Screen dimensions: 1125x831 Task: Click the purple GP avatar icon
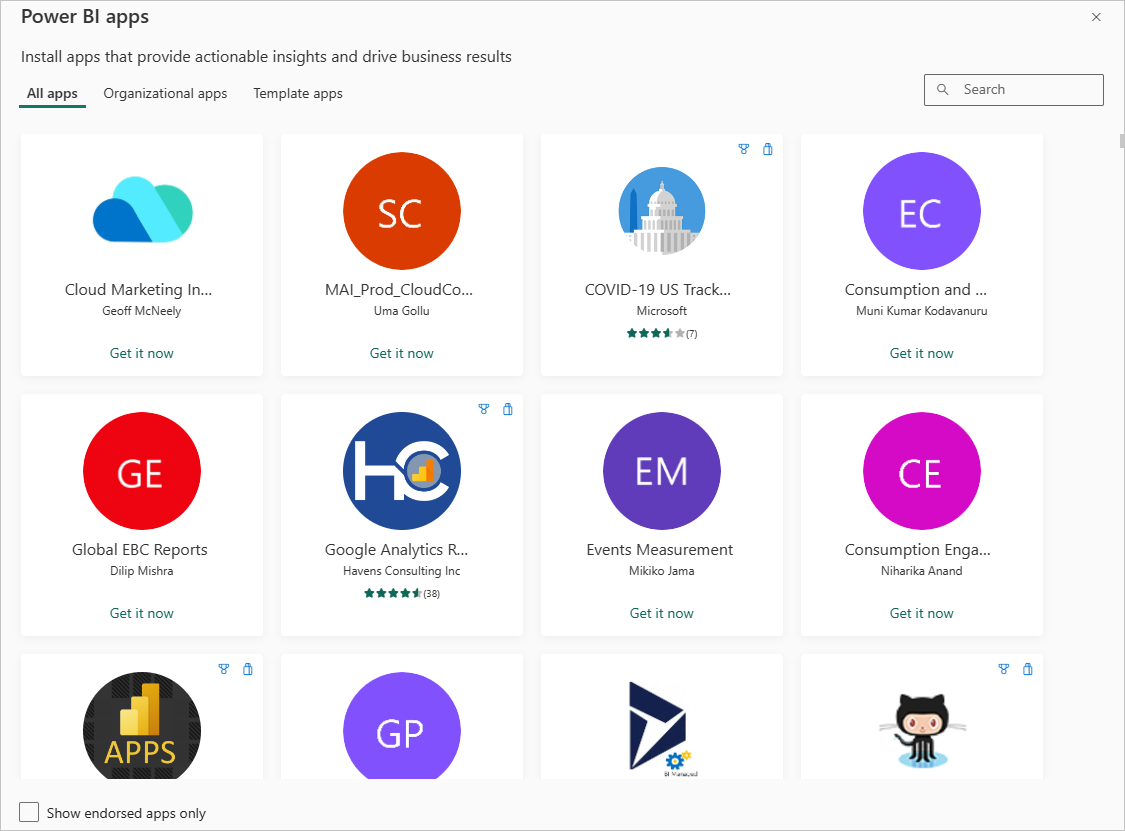point(402,726)
